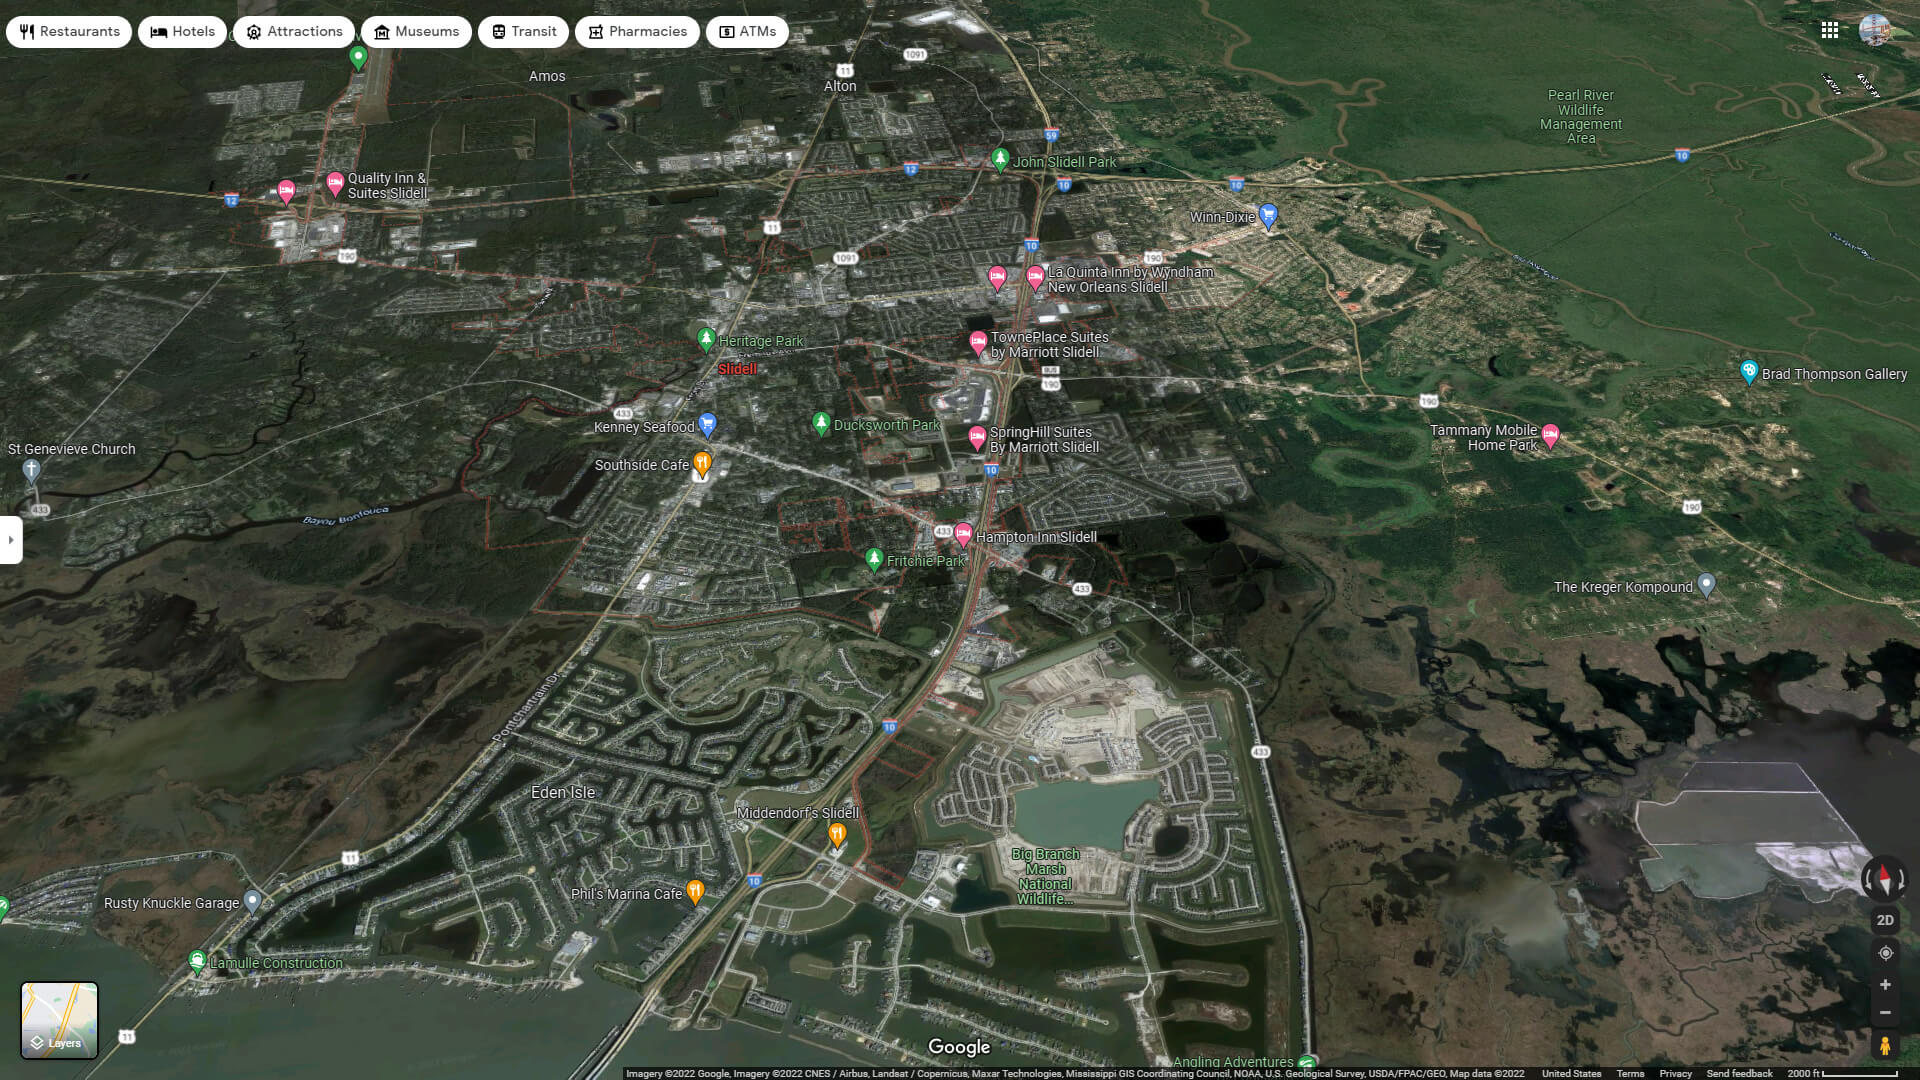Toggle 2D view mode
The image size is (1920, 1080).
1885,920
